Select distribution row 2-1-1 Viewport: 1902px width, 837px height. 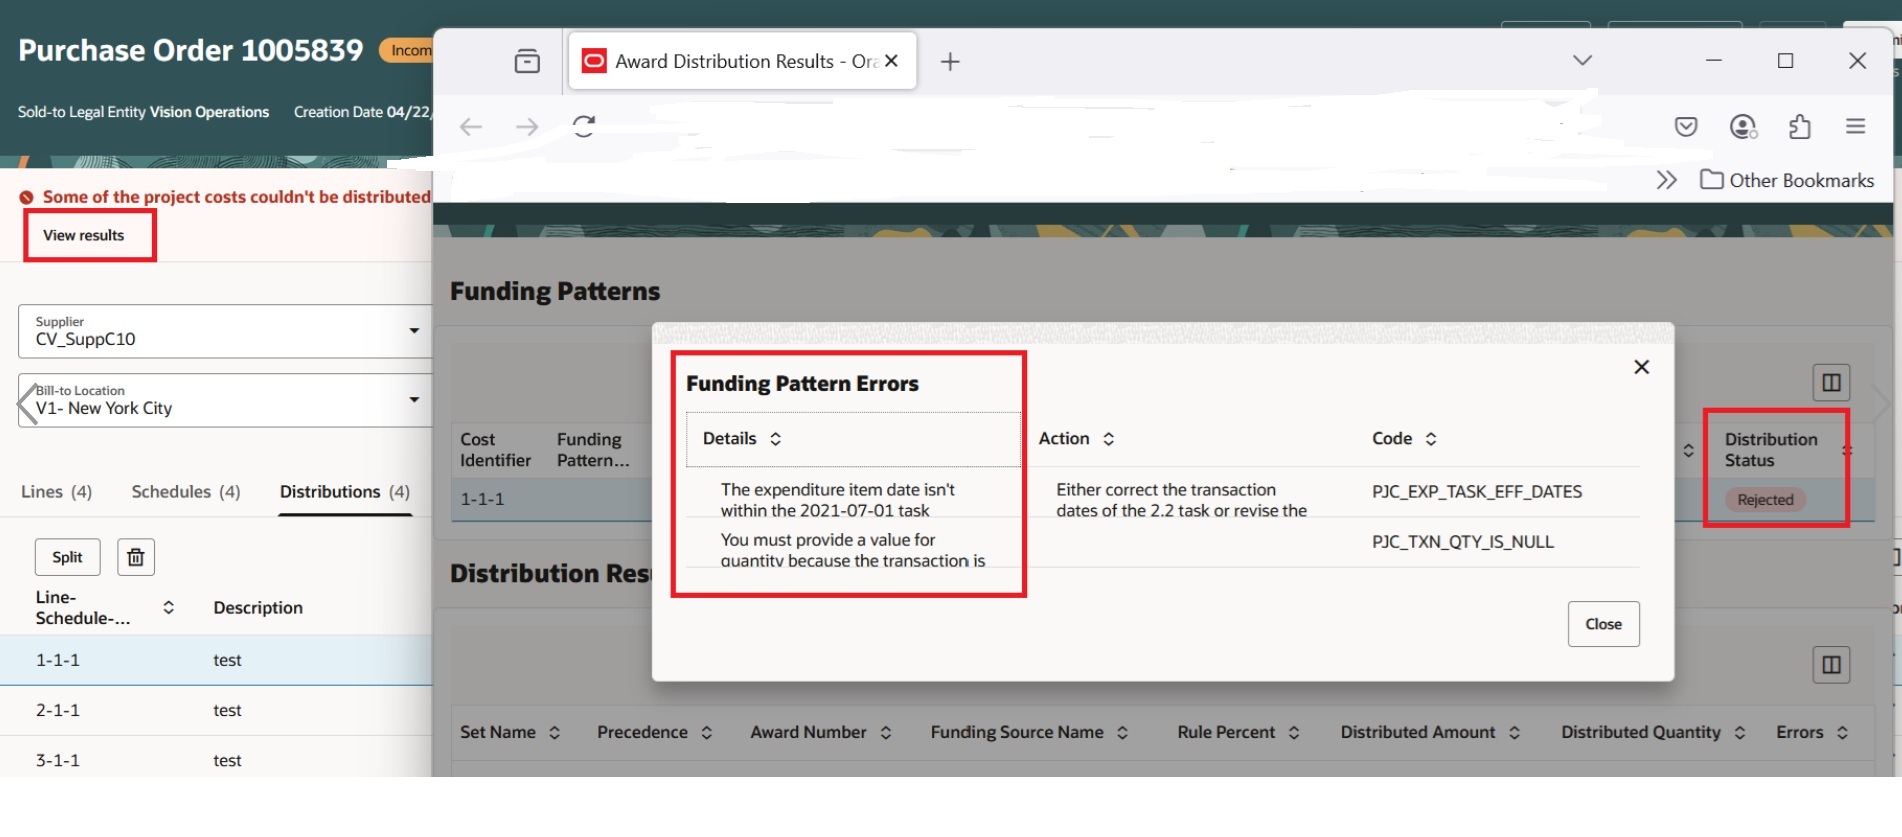click(216, 711)
